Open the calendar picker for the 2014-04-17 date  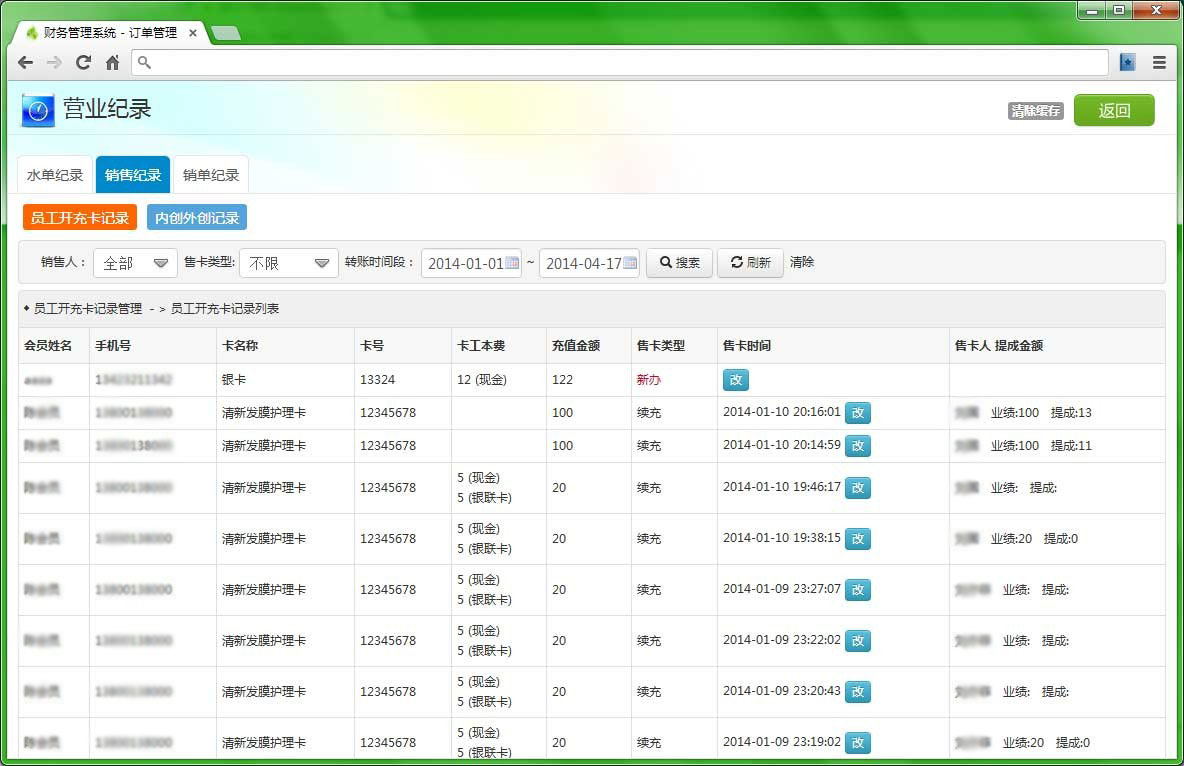(x=630, y=263)
